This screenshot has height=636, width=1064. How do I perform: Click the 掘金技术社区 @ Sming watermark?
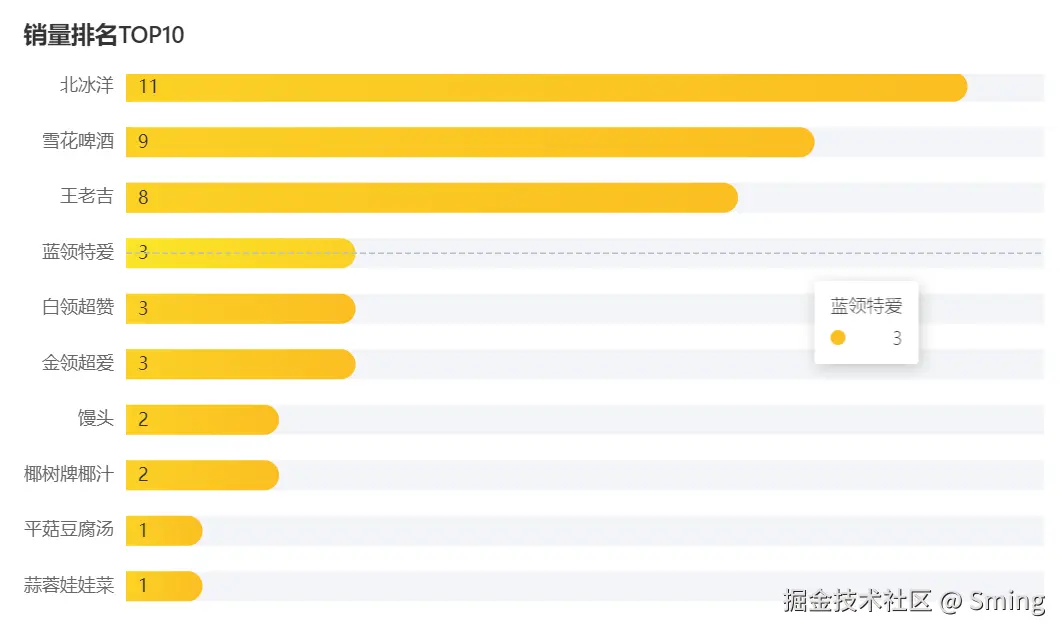914,601
